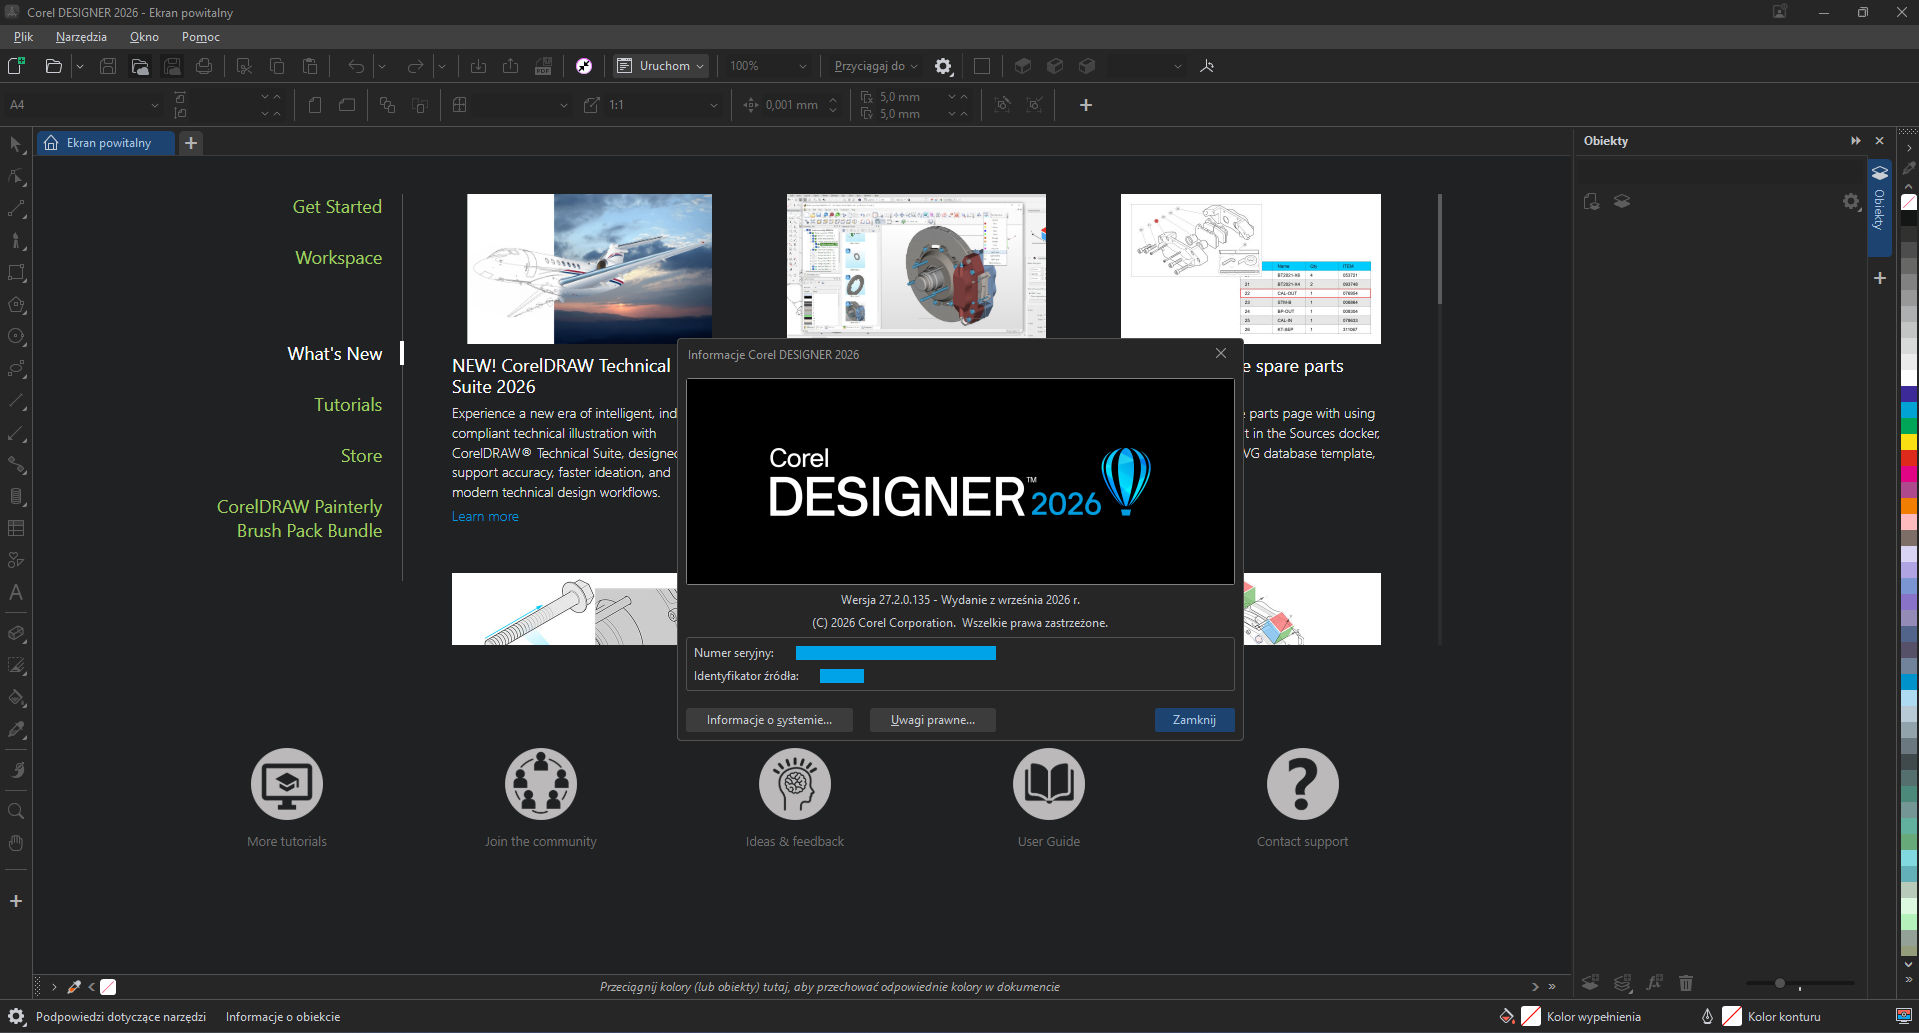The image size is (1919, 1033).
Task: Select the Text tool in toolbox
Action: pos(16,592)
